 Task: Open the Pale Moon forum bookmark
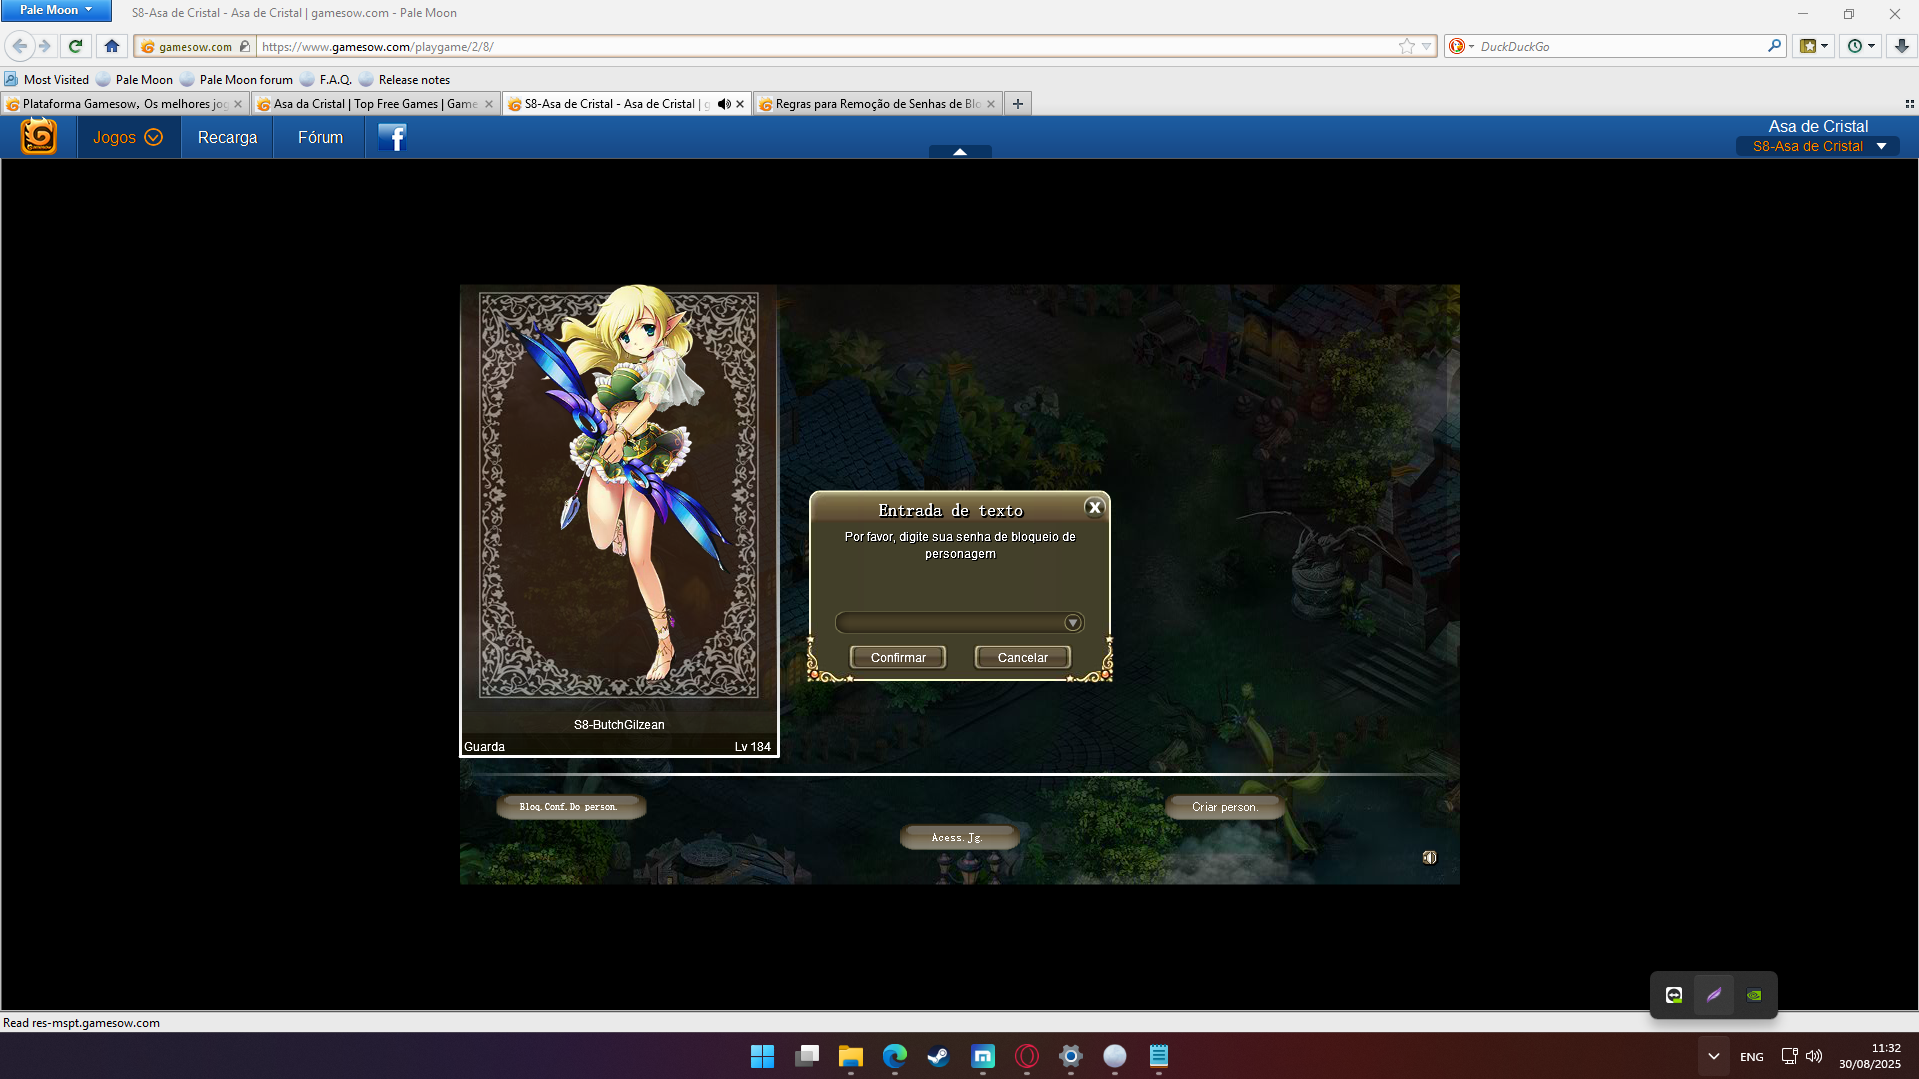pyautogui.click(x=237, y=80)
